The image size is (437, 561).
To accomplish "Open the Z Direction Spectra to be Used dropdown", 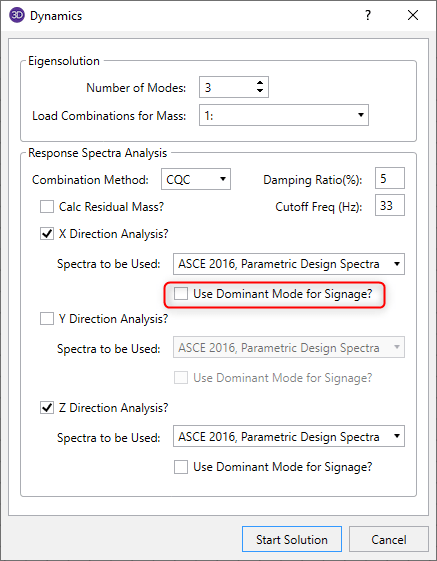I will coord(289,436).
